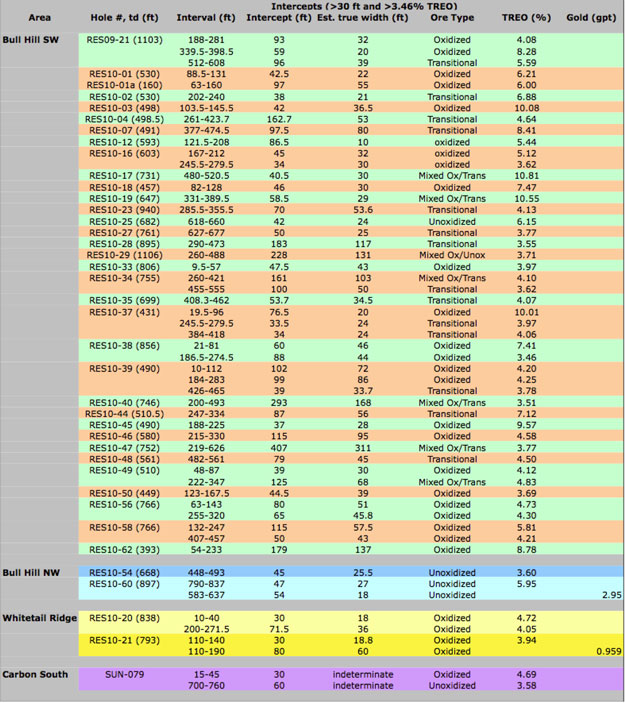This screenshot has height=703, width=625.
Task: Select TREO value 8.78
Action: (526, 550)
